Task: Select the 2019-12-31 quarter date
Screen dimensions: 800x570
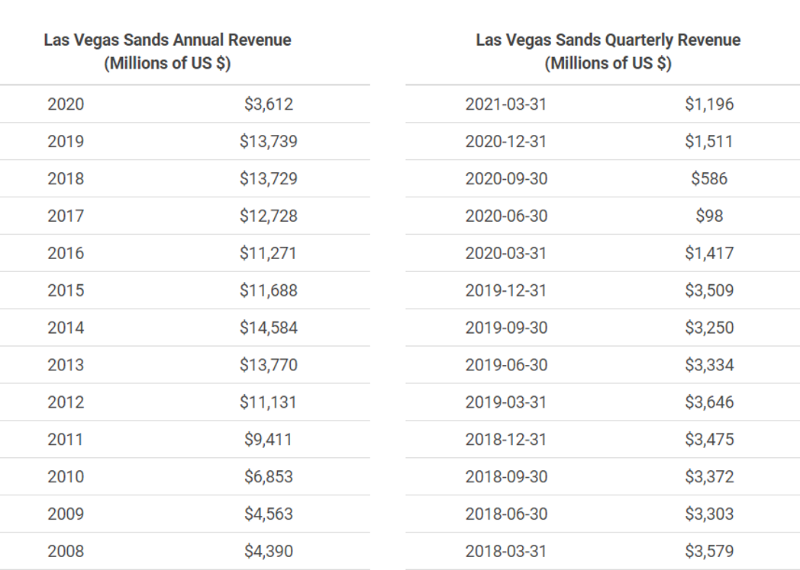Action: (x=506, y=290)
